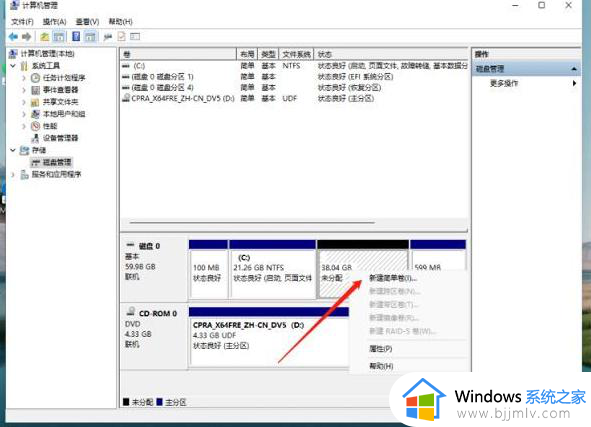
Task: Click the icon beside 事件查看器
Action: point(35,90)
